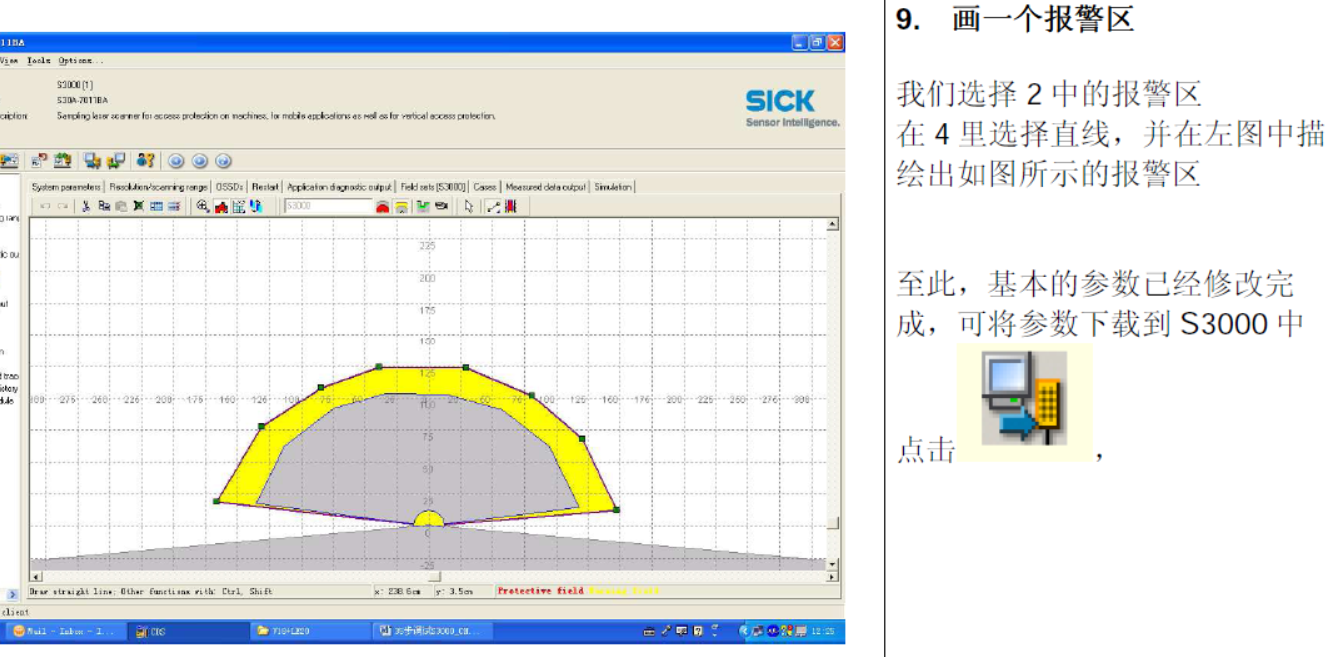Screen dimensions: 1337x657
Task: Click the vertical scrollbar up arrow
Action: click(833, 224)
